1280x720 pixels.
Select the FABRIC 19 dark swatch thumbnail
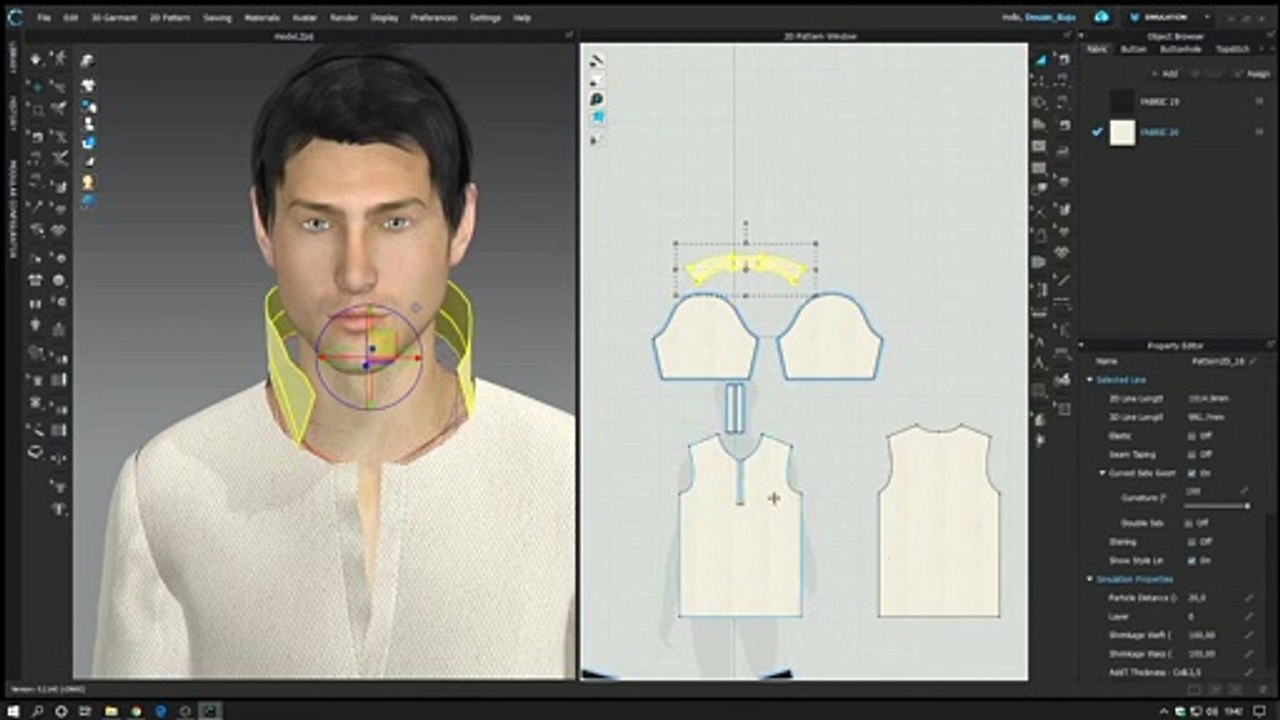[1123, 101]
